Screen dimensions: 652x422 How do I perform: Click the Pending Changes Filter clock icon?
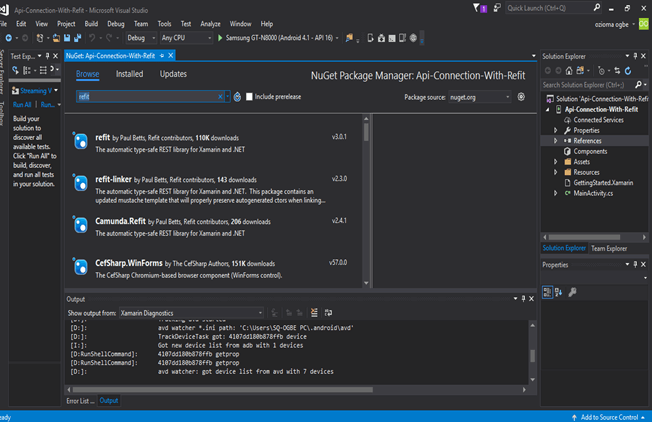(601, 71)
